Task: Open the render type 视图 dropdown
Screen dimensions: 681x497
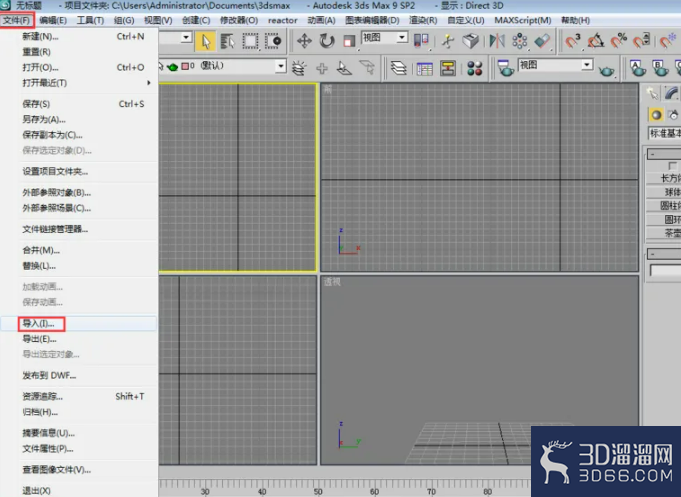Action: [587, 65]
